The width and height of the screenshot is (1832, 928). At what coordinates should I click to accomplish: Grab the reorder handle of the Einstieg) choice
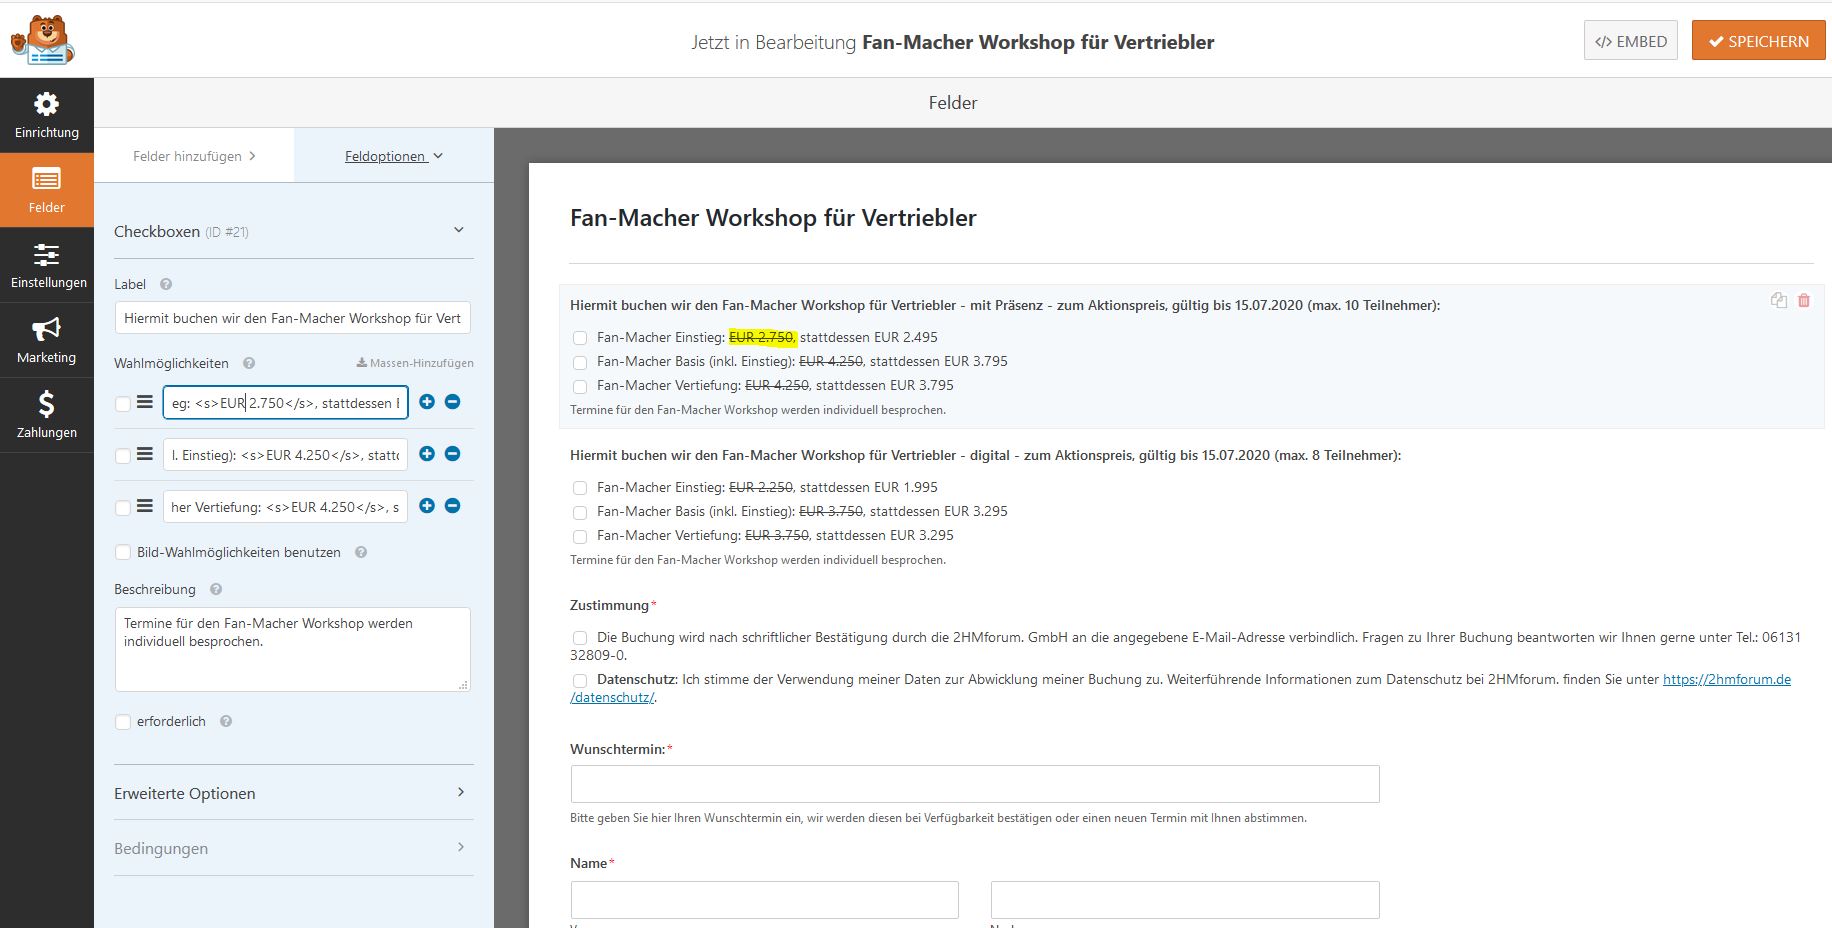point(145,454)
